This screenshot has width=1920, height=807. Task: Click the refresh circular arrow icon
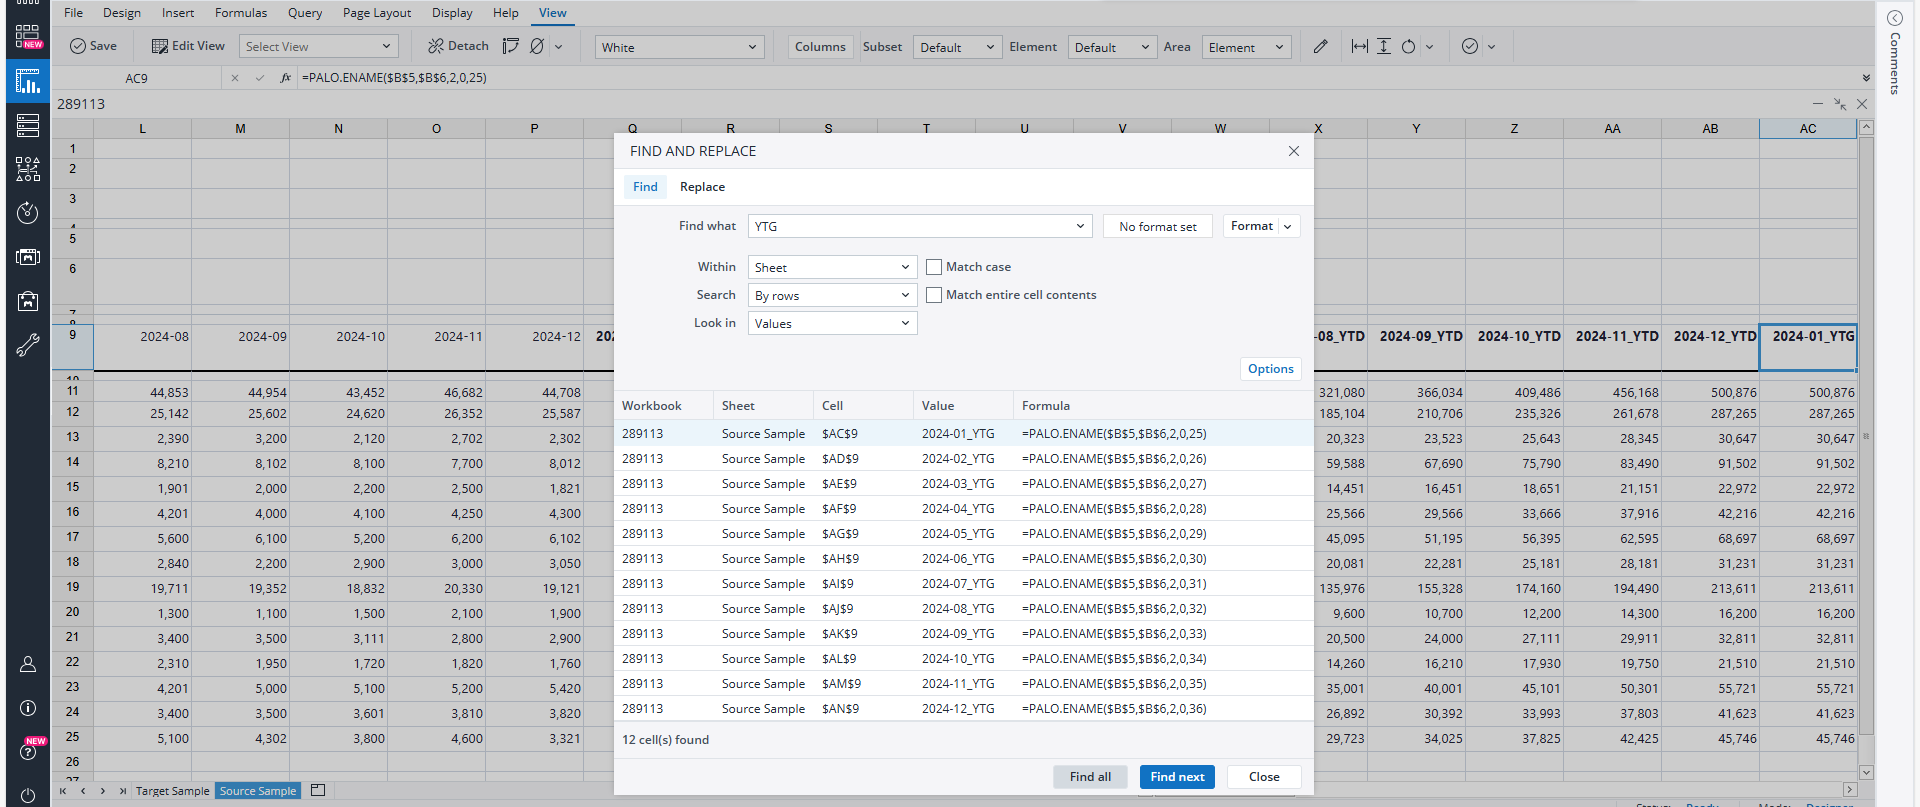[1408, 47]
